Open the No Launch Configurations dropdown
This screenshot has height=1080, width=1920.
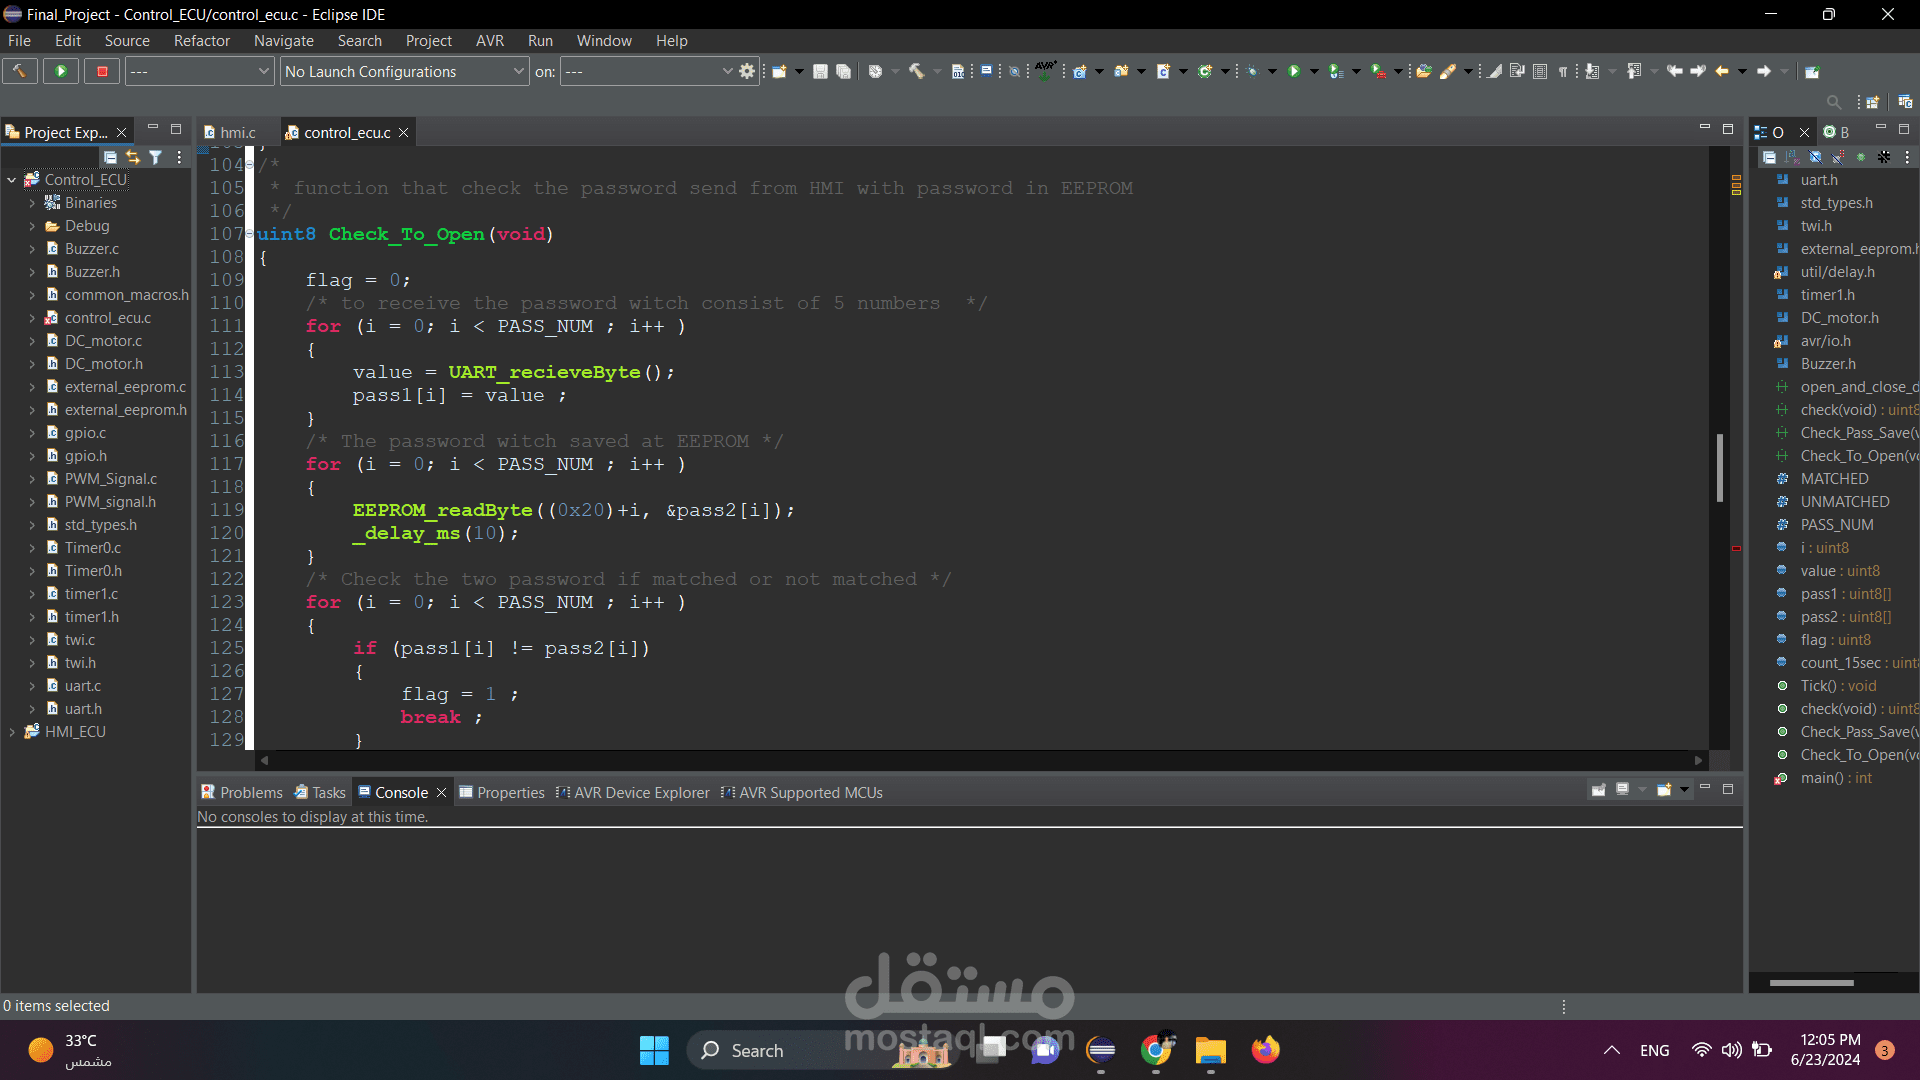click(x=404, y=71)
